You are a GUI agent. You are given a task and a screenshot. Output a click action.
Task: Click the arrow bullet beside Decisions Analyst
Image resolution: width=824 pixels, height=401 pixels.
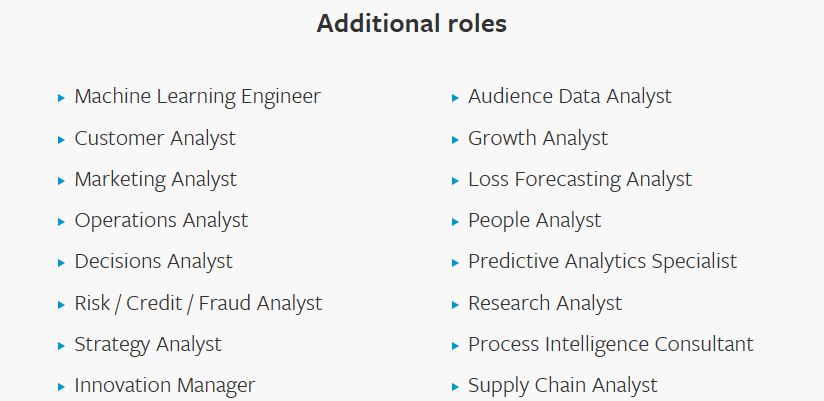click(61, 263)
